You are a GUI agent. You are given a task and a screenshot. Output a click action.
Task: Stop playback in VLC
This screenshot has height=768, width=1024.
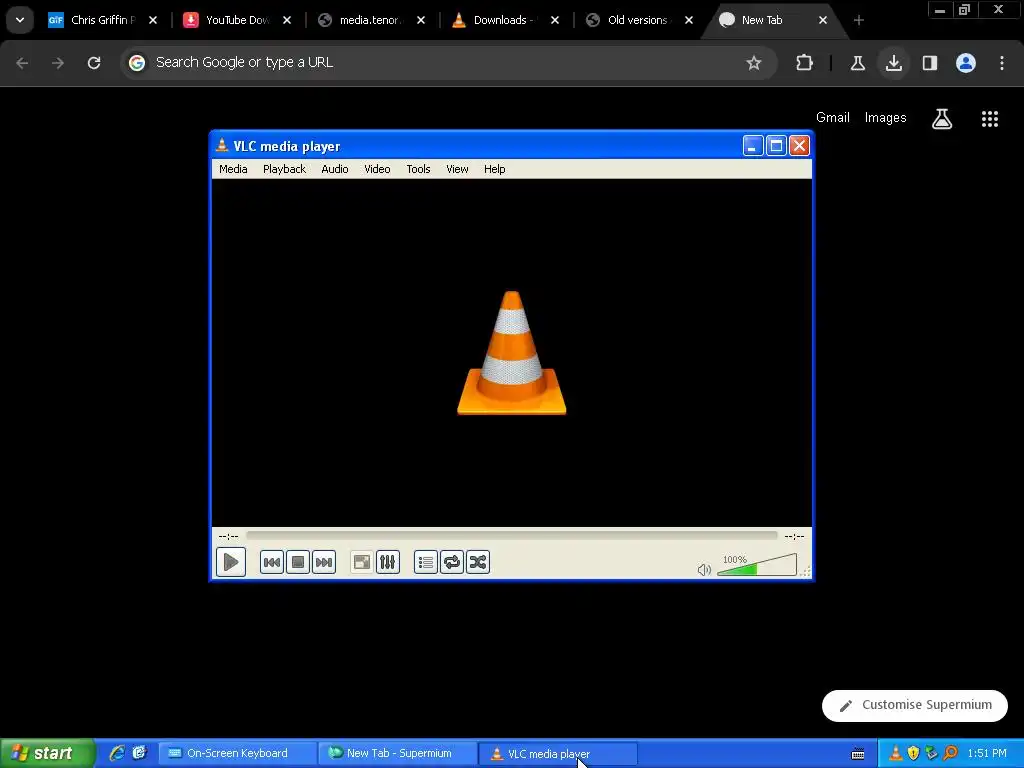[x=298, y=562]
